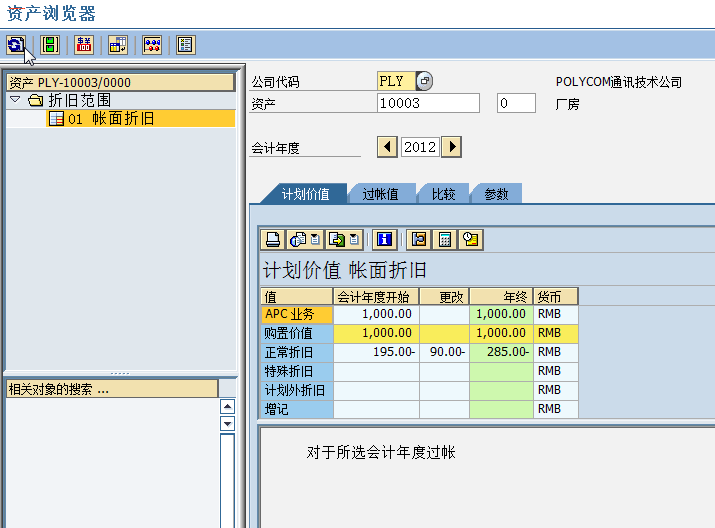The height and width of the screenshot is (528, 715).
Task: Open the asset values icon showing 100
Action: point(84,45)
